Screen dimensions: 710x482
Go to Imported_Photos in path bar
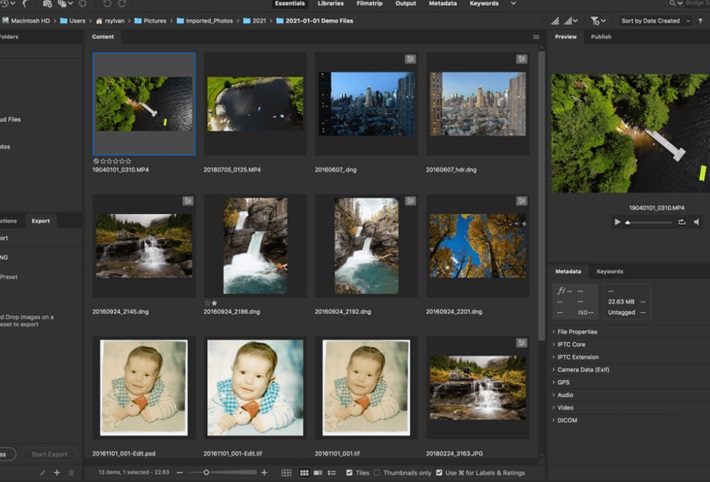click(205, 21)
